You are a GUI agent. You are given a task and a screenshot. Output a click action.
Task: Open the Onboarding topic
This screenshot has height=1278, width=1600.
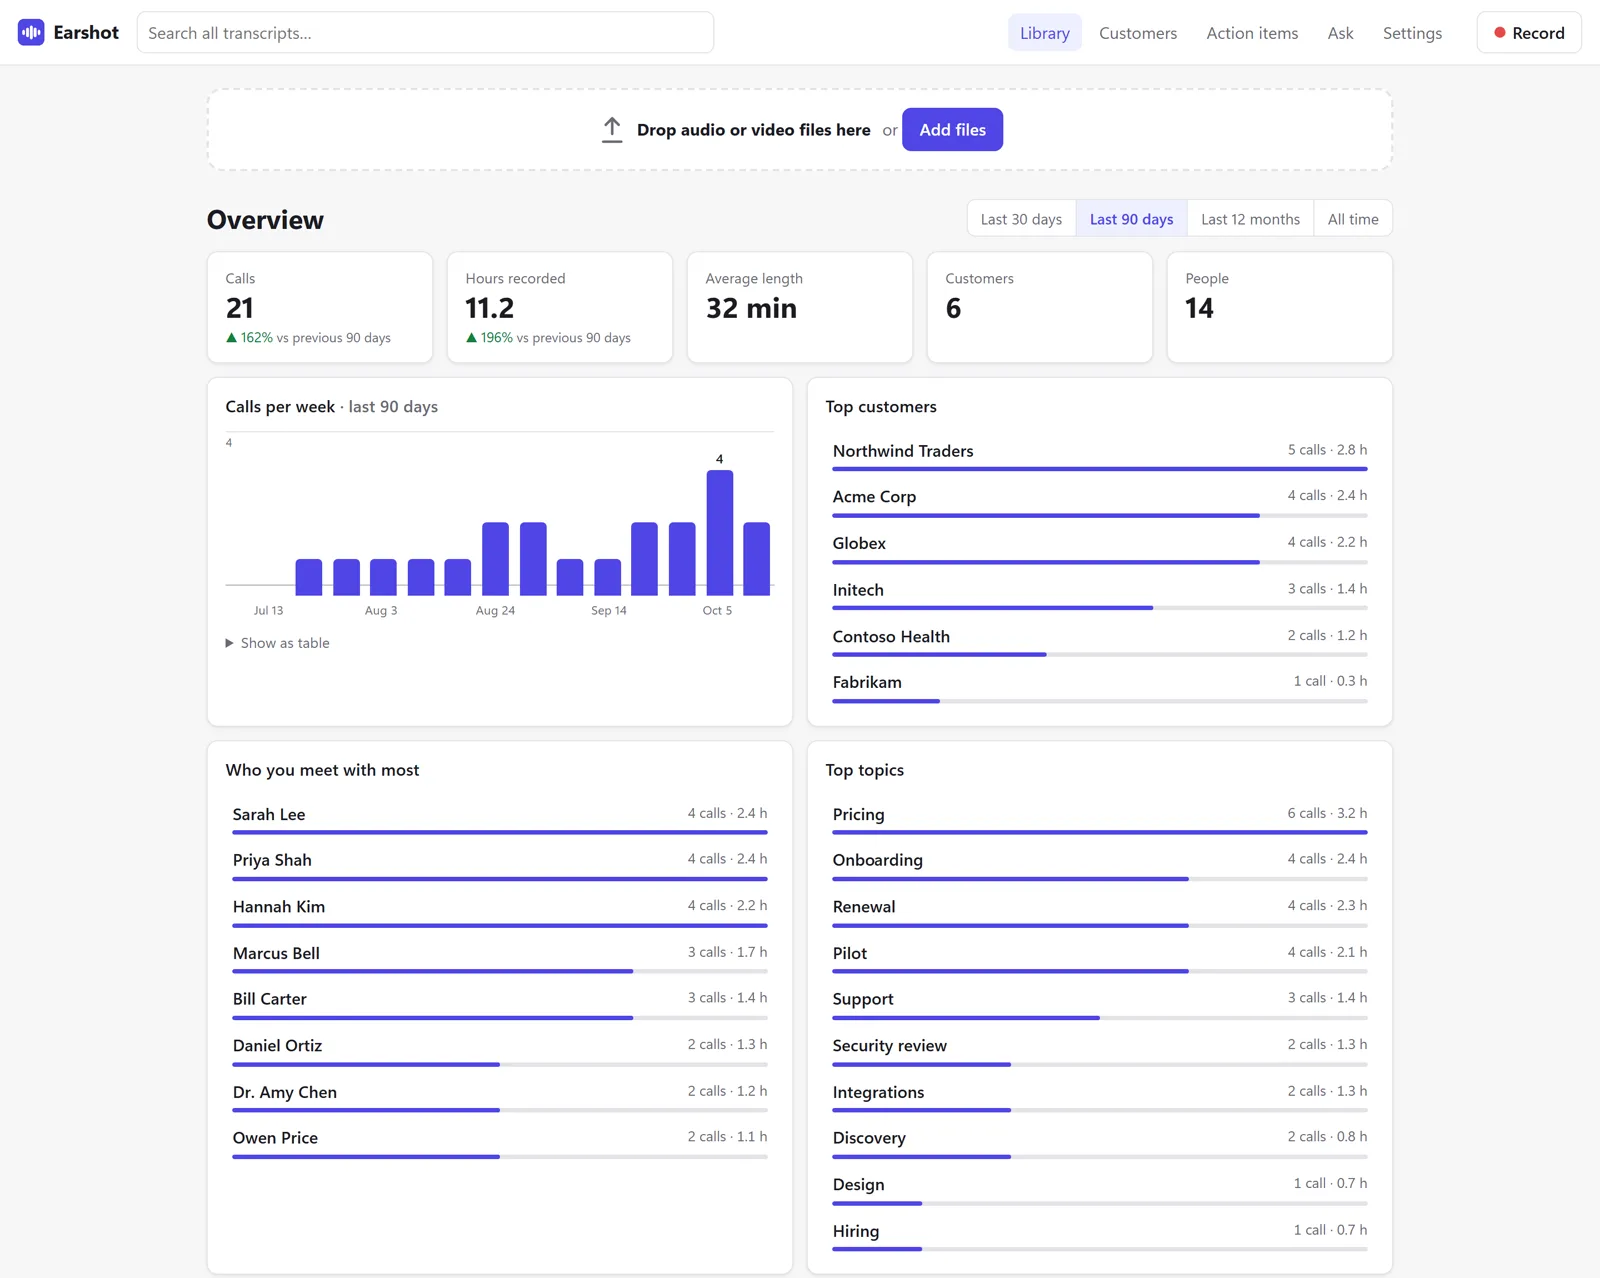pyautogui.click(x=1099, y=865)
